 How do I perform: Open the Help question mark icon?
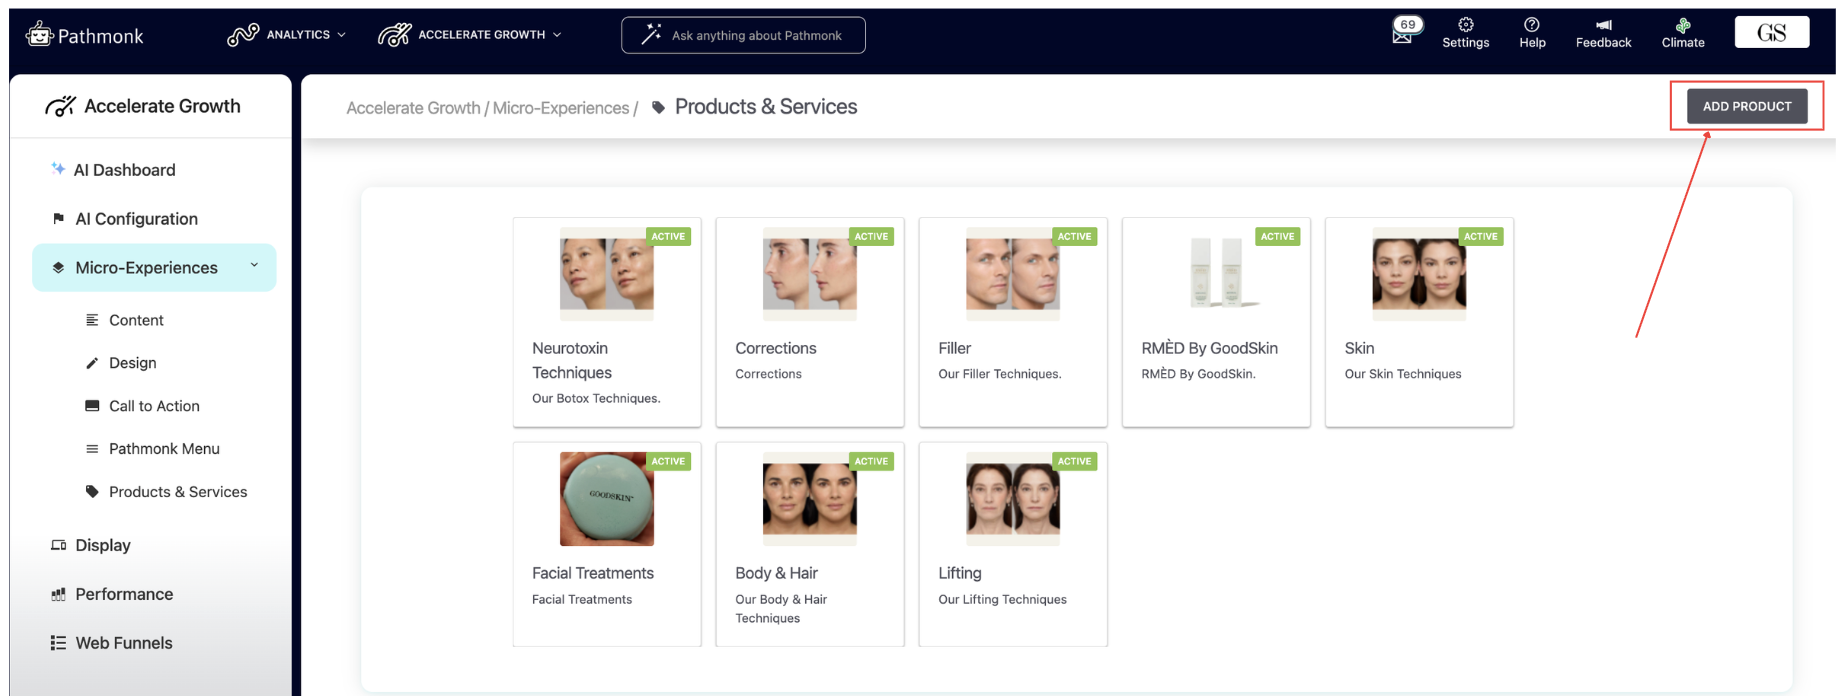pyautogui.click(x=1532, y=25)
